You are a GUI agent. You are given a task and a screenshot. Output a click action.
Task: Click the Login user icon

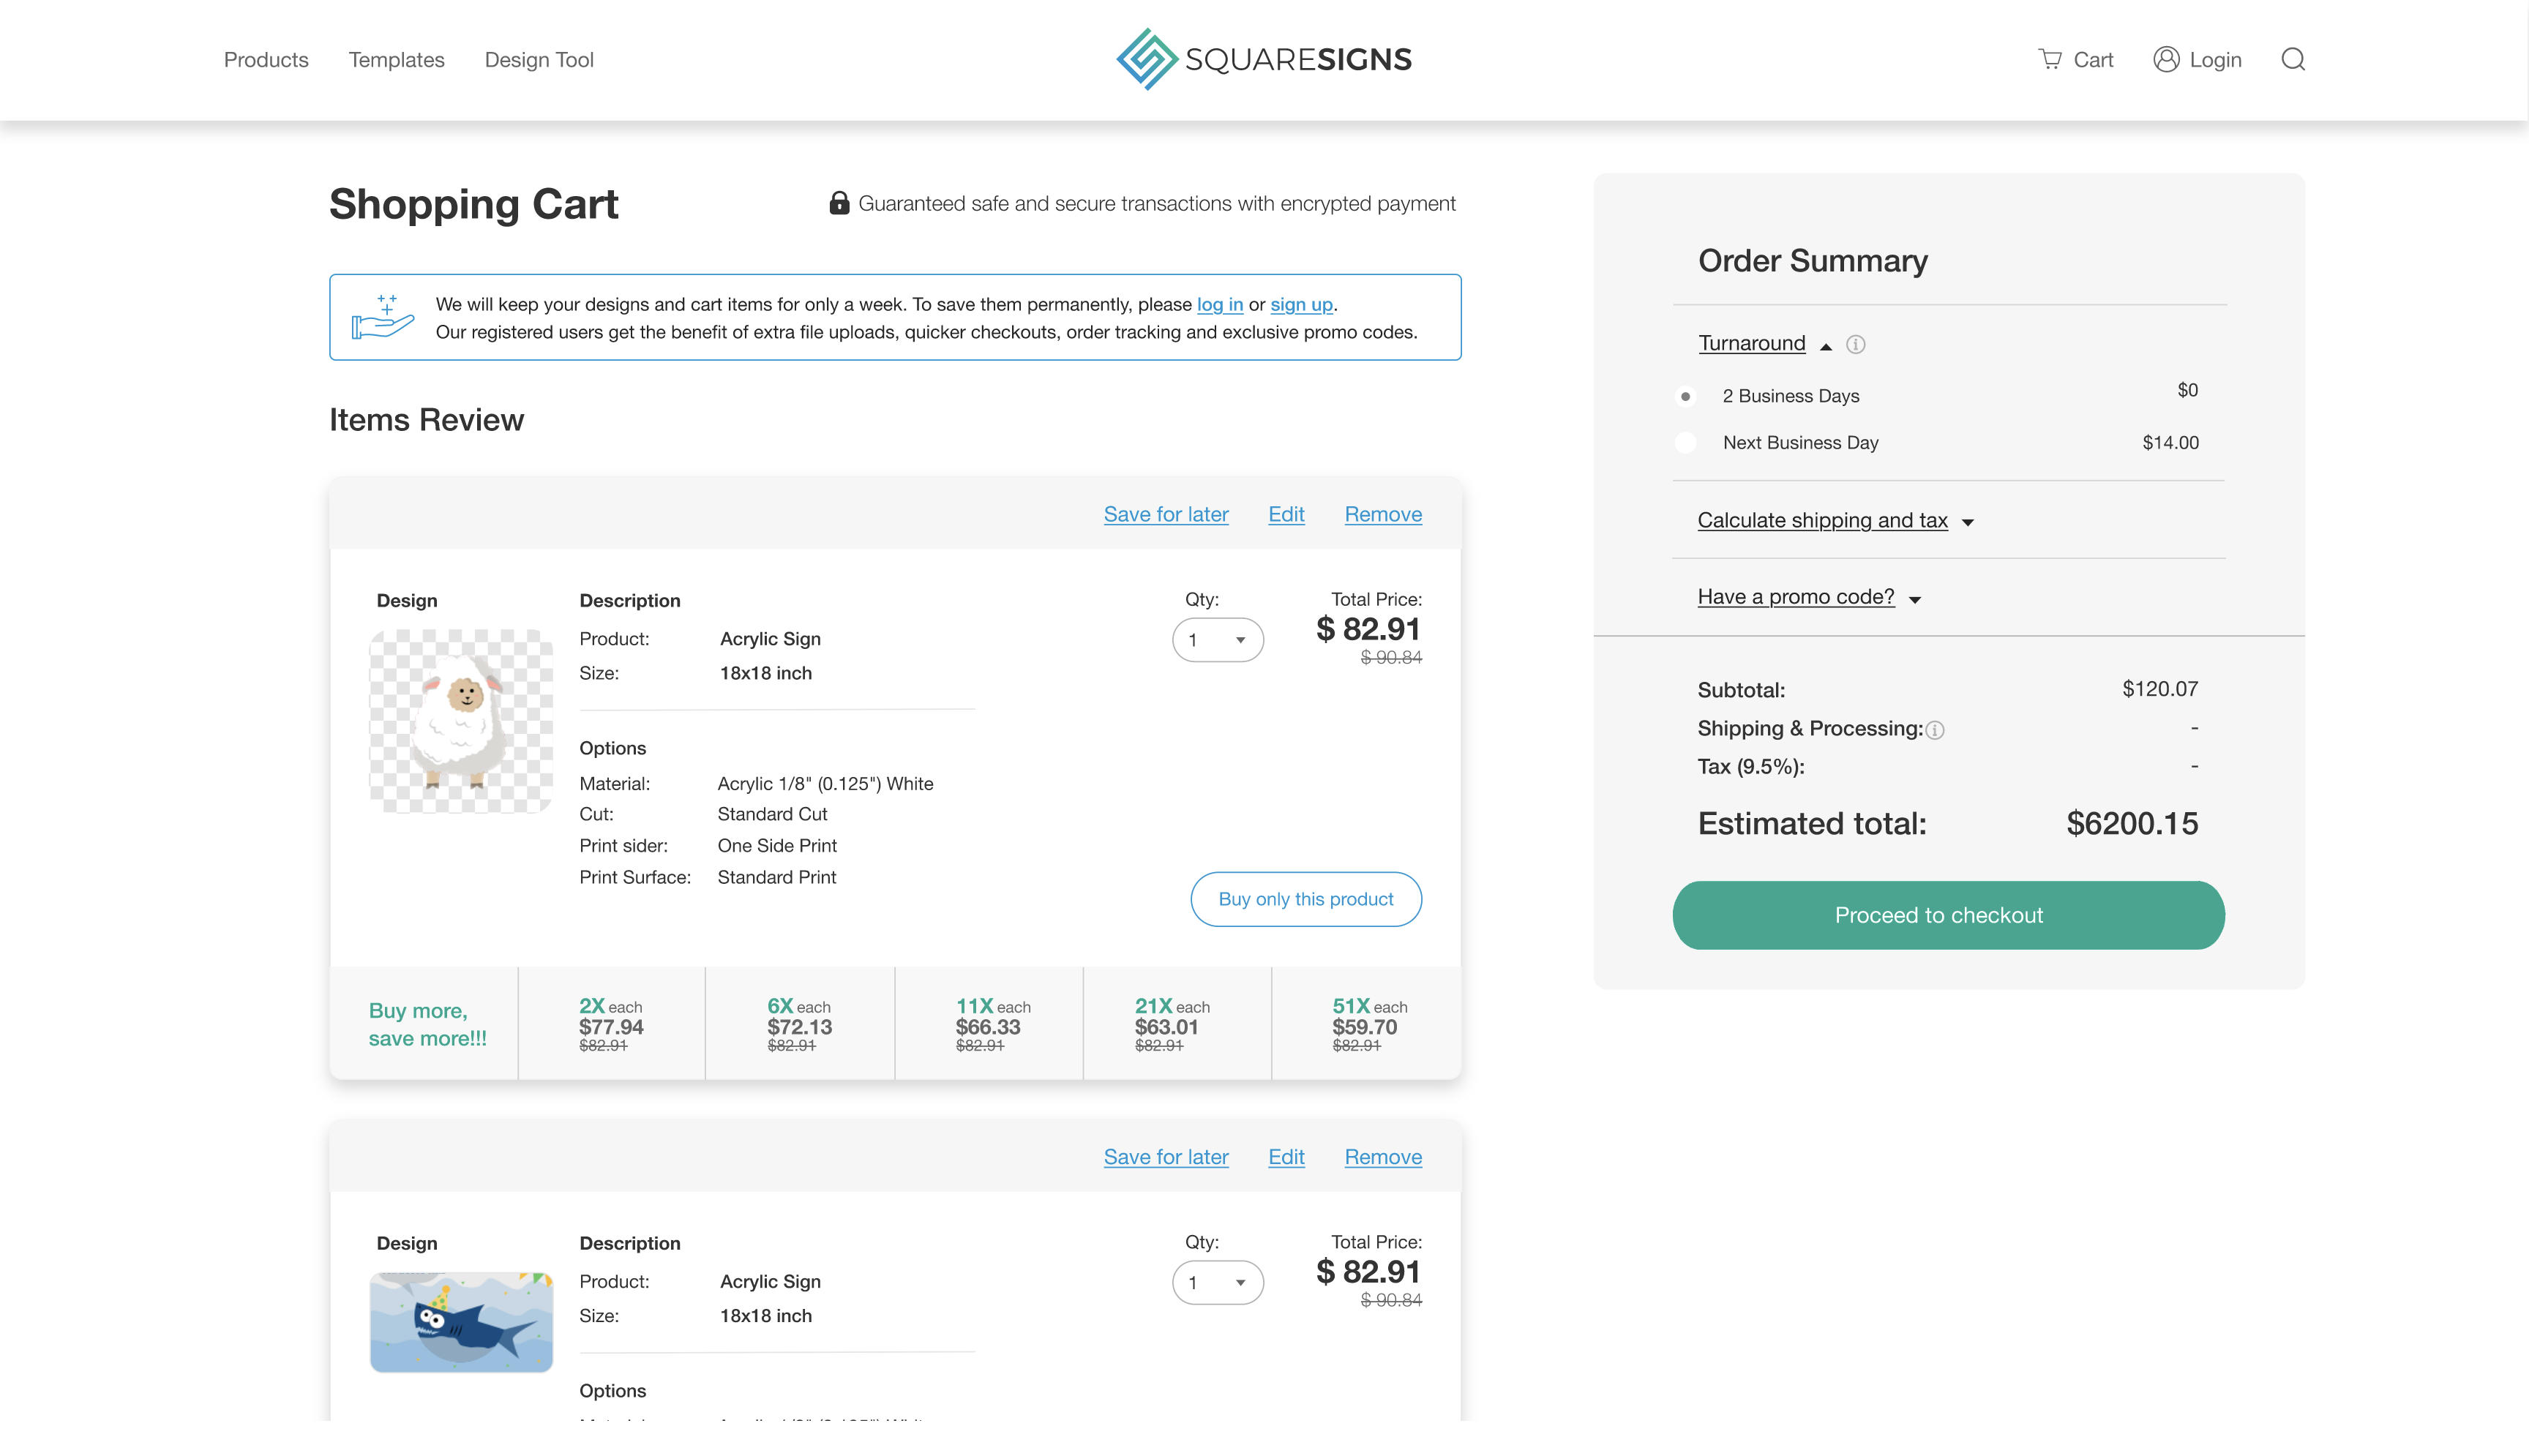(x=2166, y=59)
